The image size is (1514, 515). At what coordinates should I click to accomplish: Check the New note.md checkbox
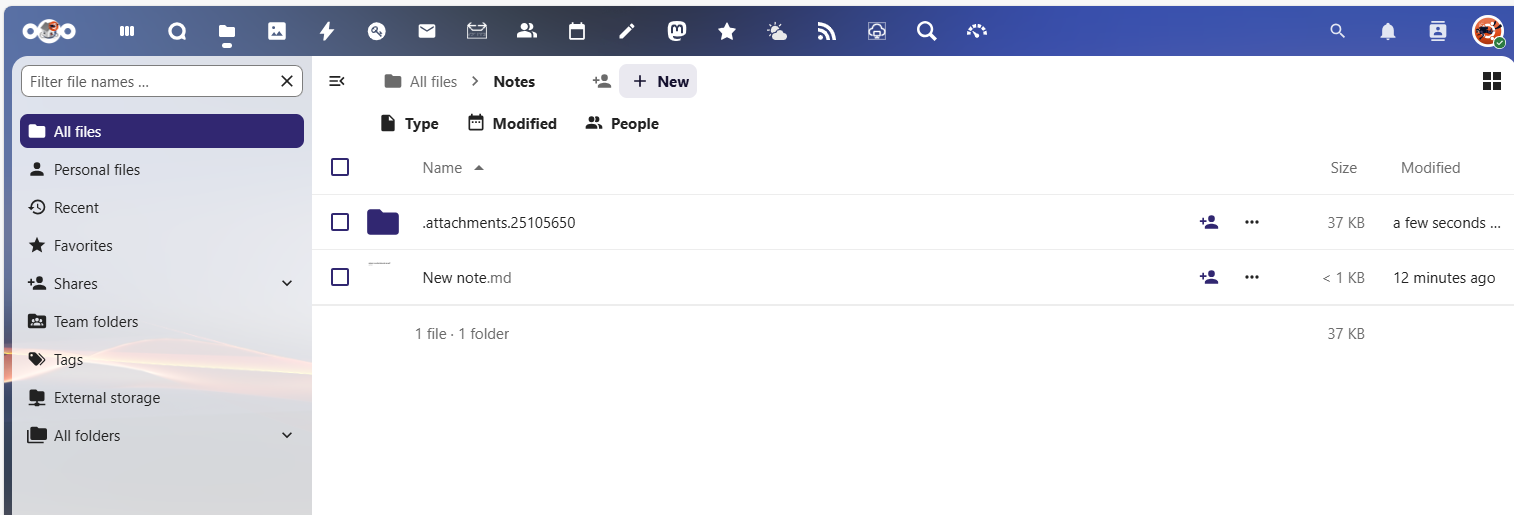[340, 277]
